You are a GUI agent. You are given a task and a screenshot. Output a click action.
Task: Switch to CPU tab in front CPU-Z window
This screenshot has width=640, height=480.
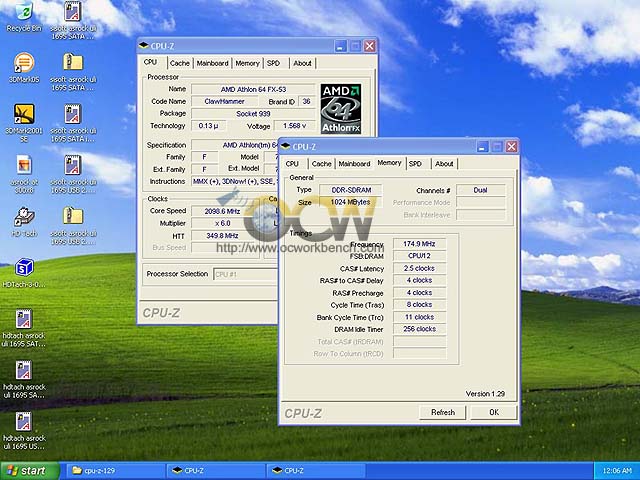292,164
